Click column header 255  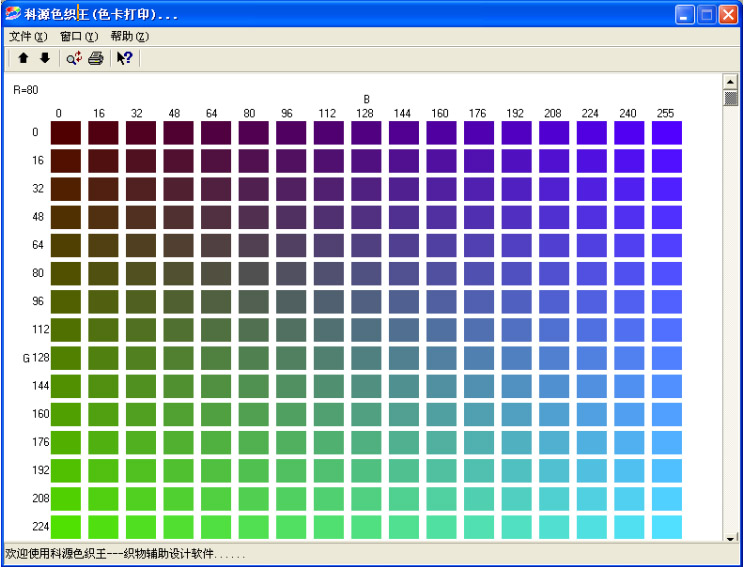pyautogui.click(x=665, y=113)
